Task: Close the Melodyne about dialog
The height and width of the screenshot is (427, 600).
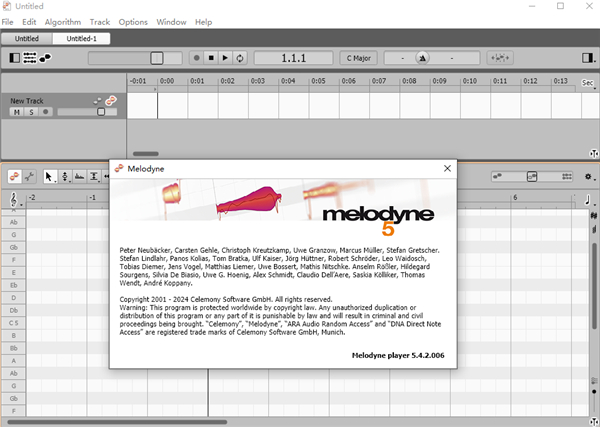Action: point(446,169)
